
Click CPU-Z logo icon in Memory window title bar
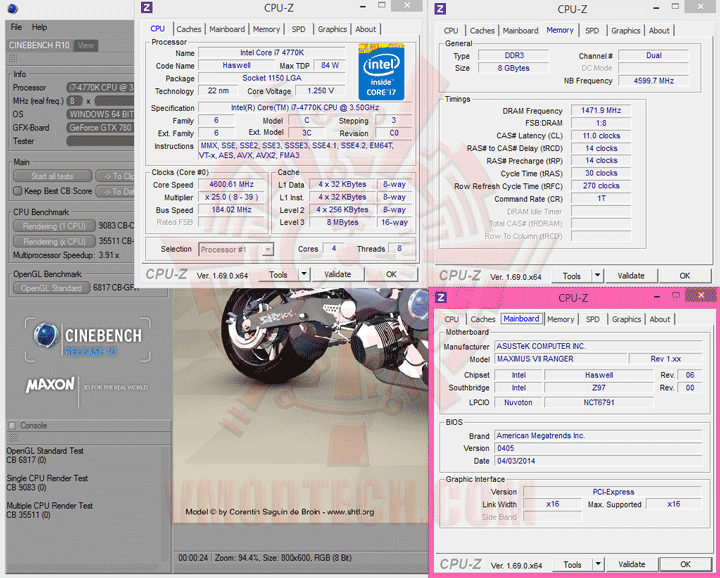[x=440, y=9]
